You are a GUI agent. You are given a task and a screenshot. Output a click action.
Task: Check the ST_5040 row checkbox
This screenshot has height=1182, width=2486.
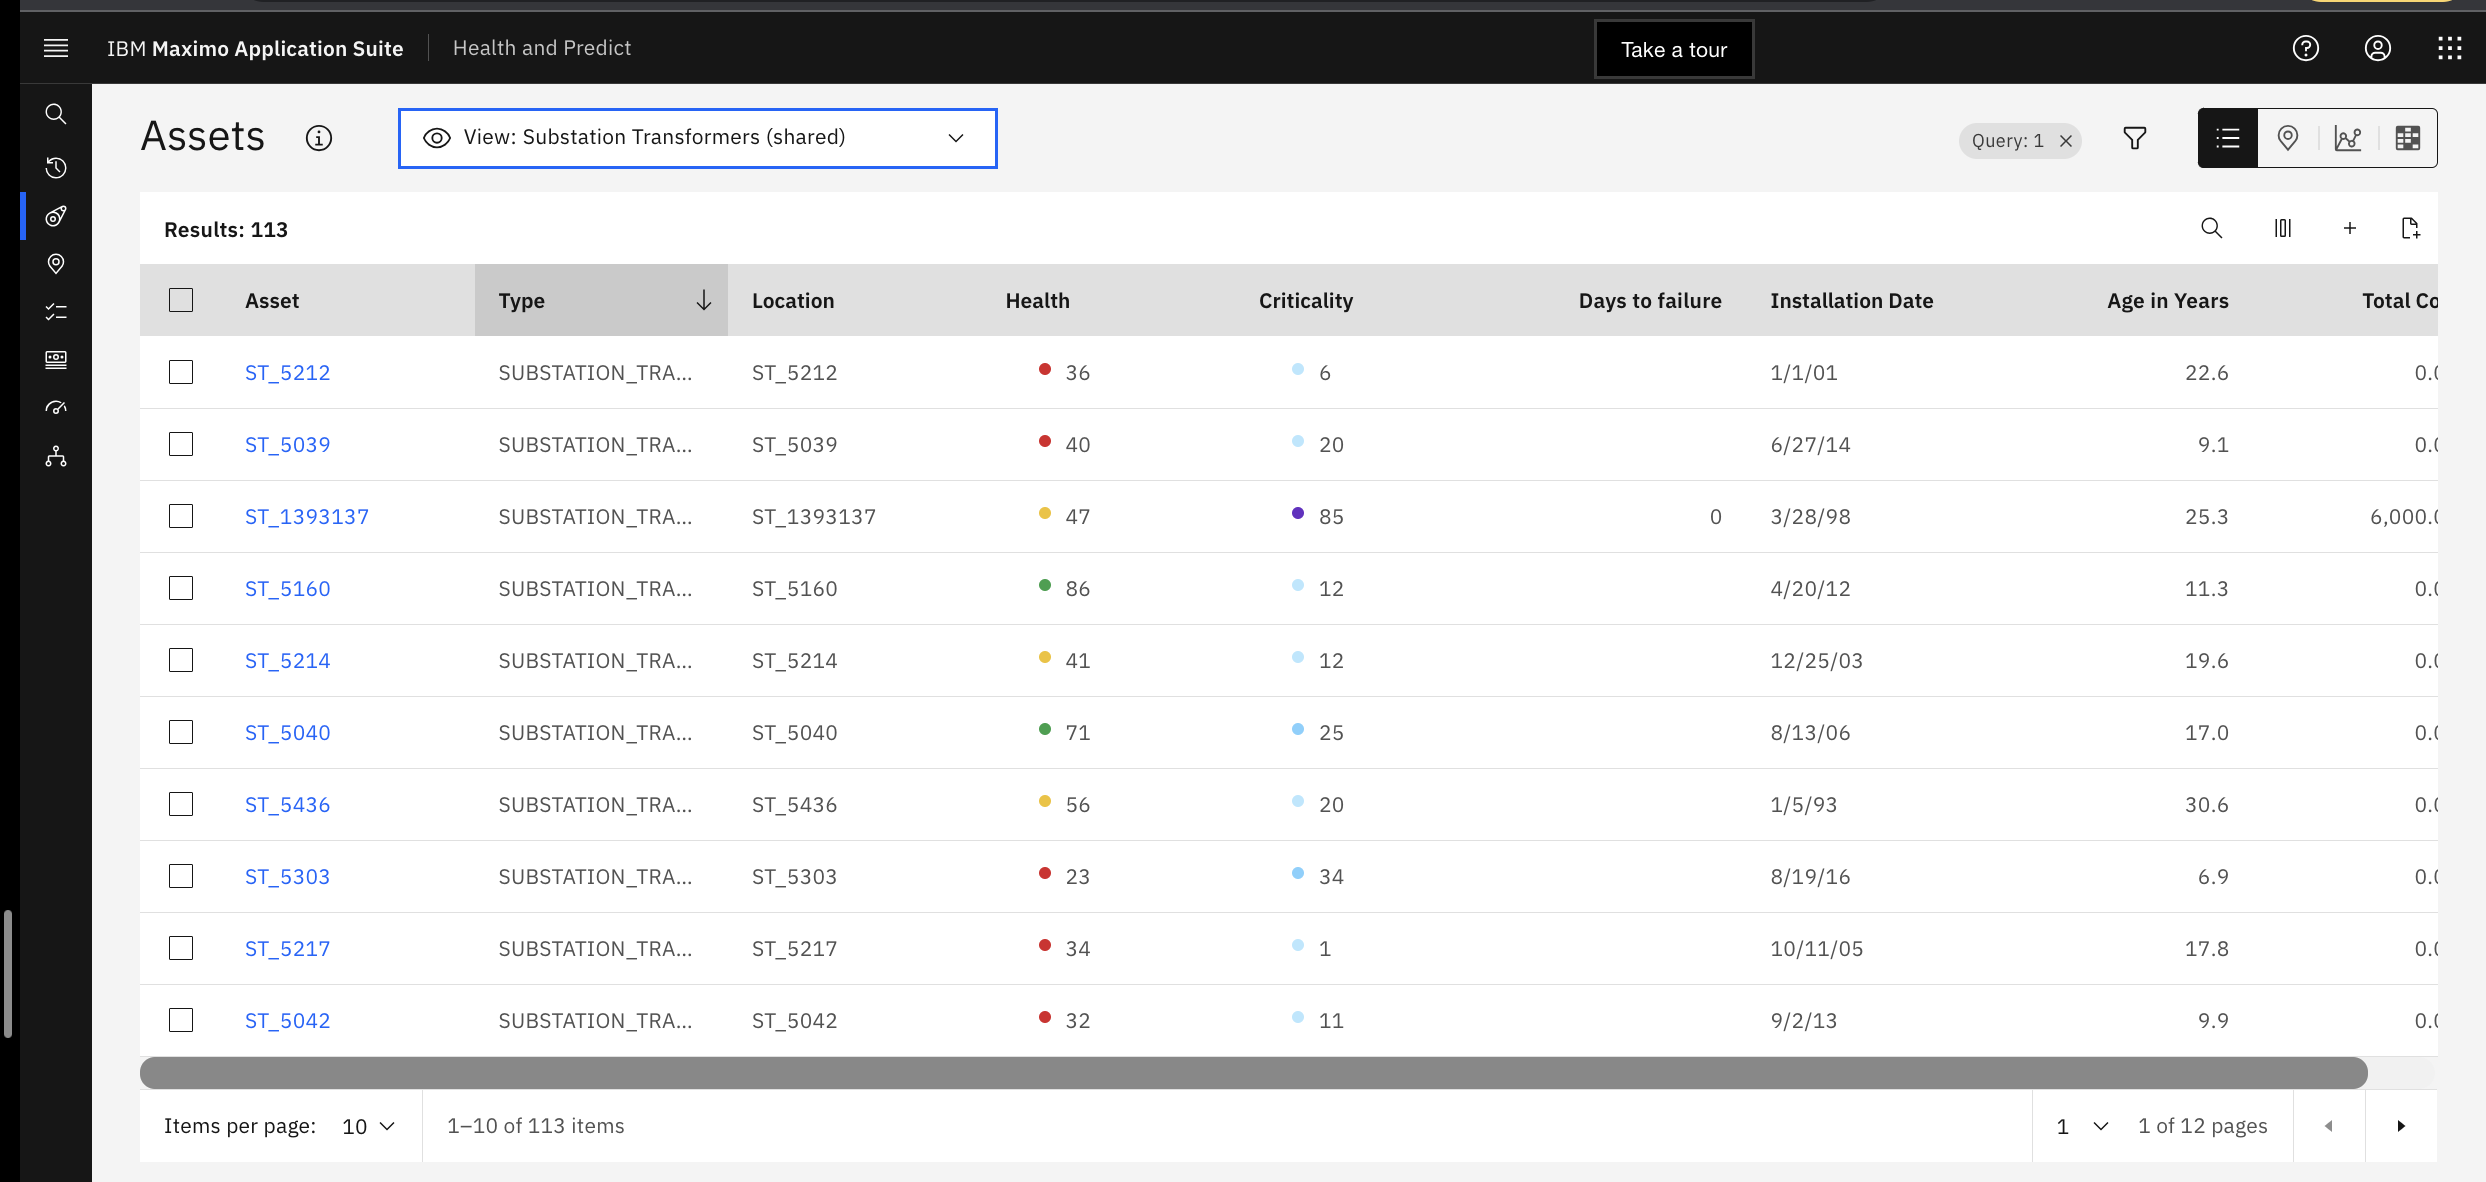click(181, 732)
